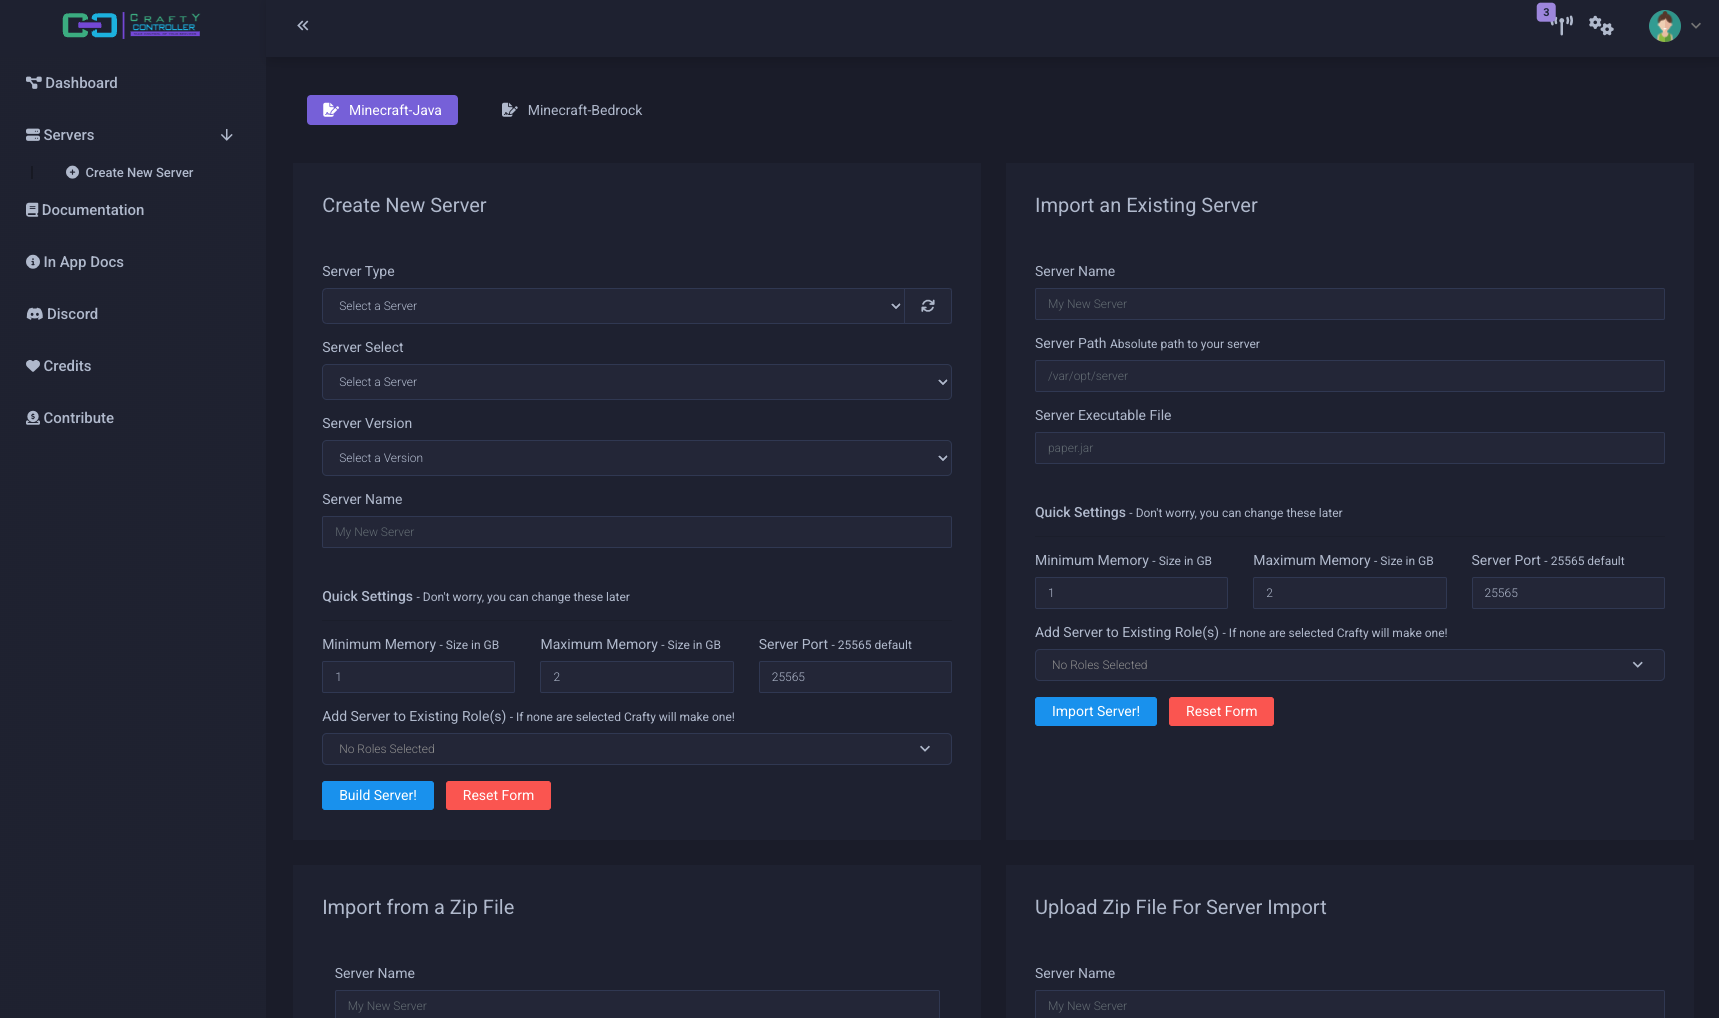This screenshot has width=1719, height=1018.
Task: Open the Server Type dropdown
Action: [x=613, y=306]
